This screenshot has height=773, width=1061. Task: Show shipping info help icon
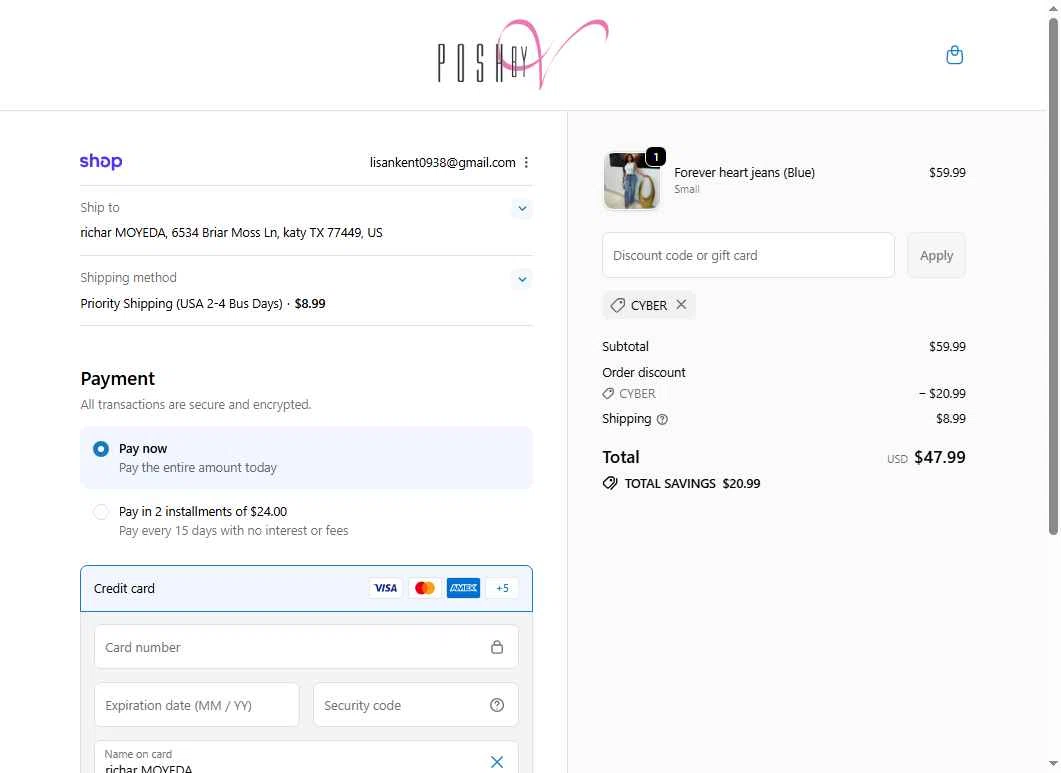[662, 419]
